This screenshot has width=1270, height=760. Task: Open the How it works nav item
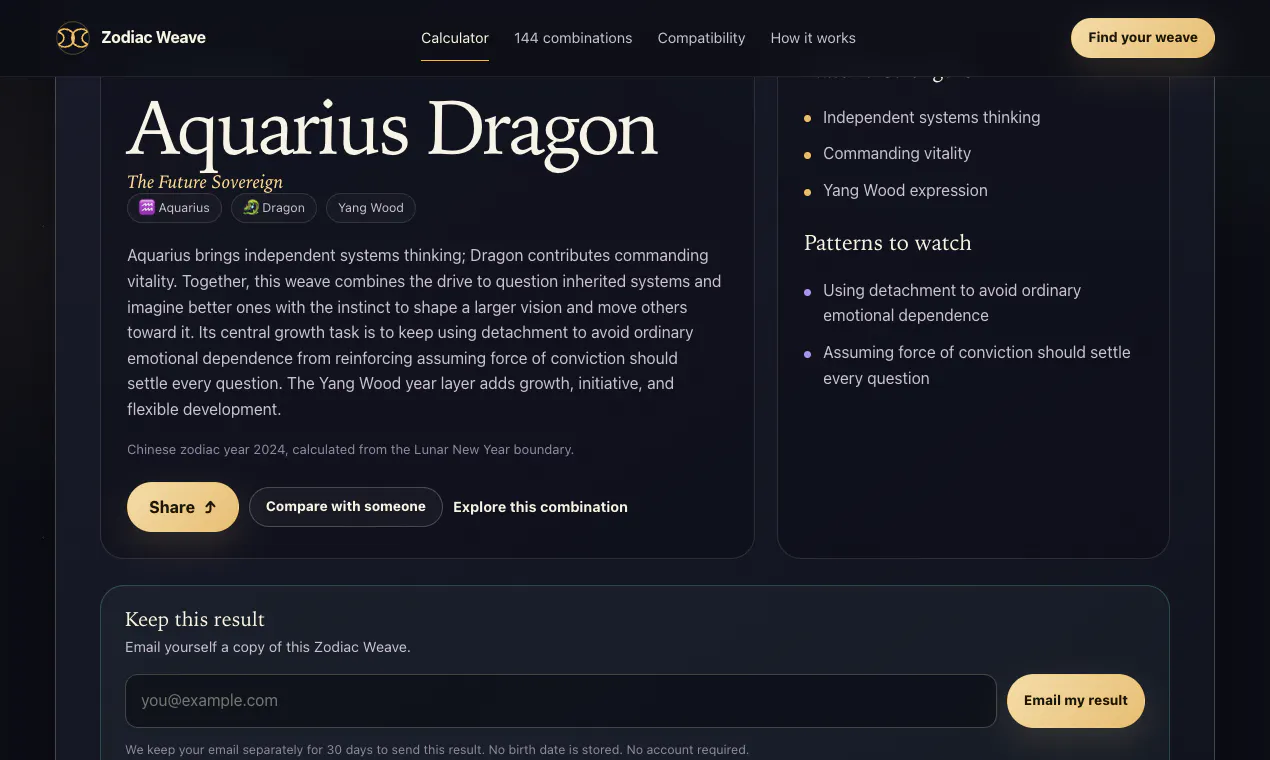[x=813, y=38]
